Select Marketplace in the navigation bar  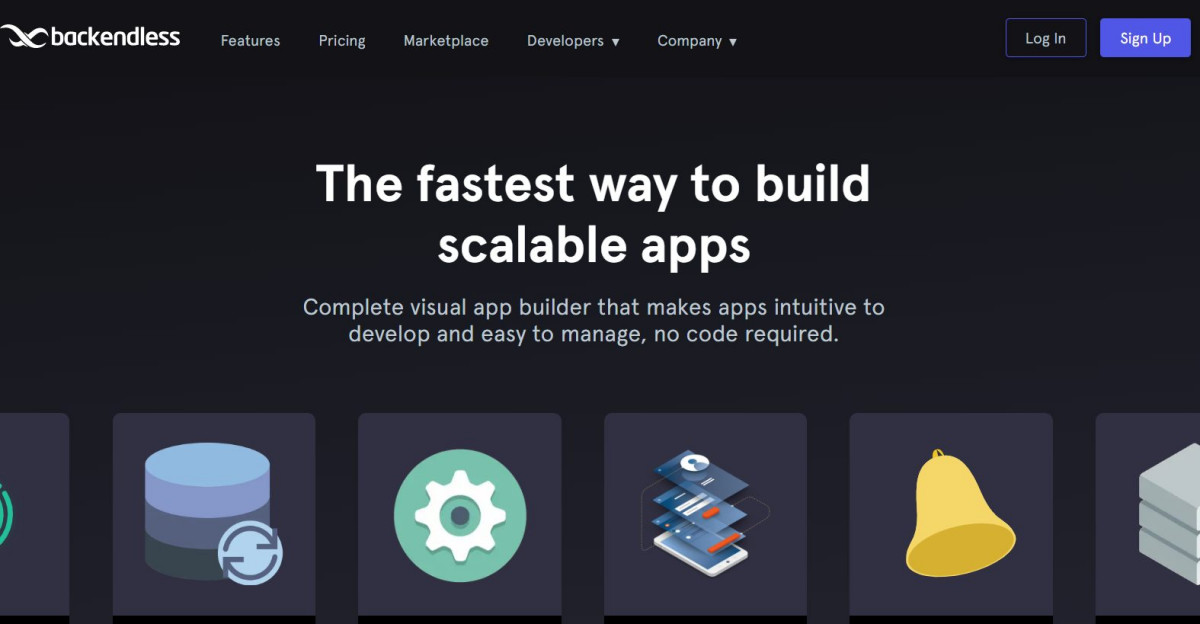pyautogui.click(x=445, y=41)
